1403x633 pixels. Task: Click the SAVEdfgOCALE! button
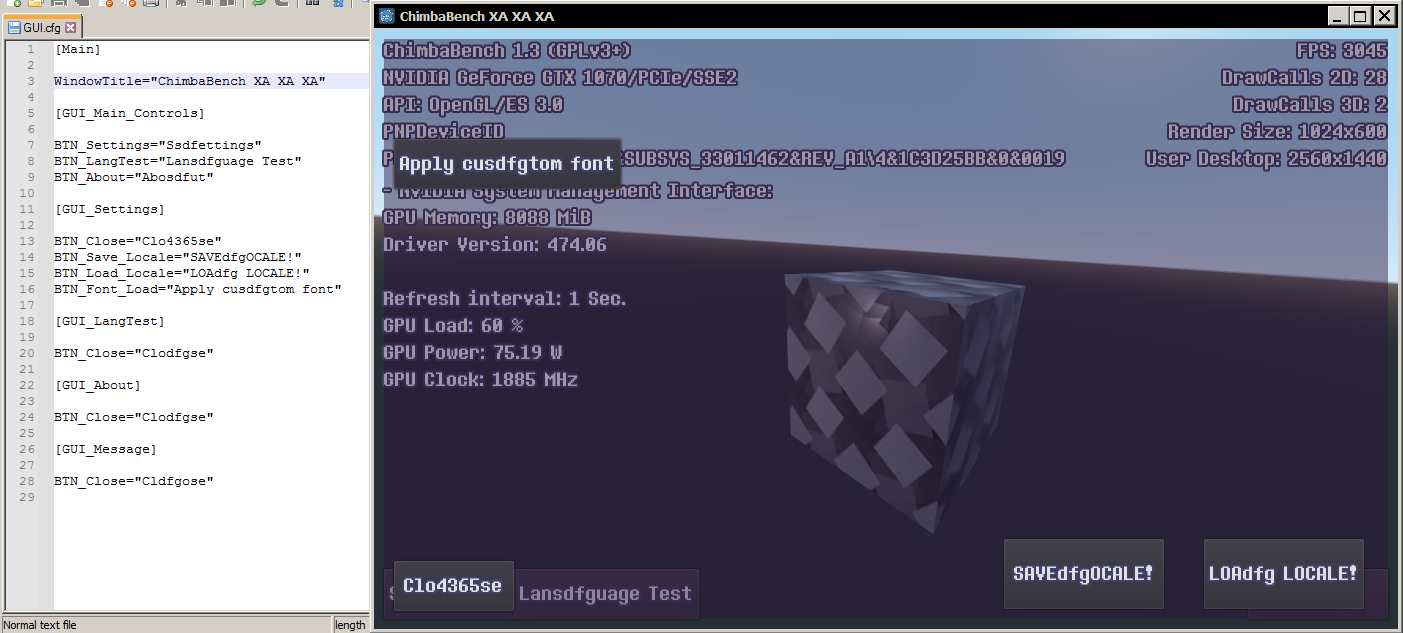point(1083,574)
